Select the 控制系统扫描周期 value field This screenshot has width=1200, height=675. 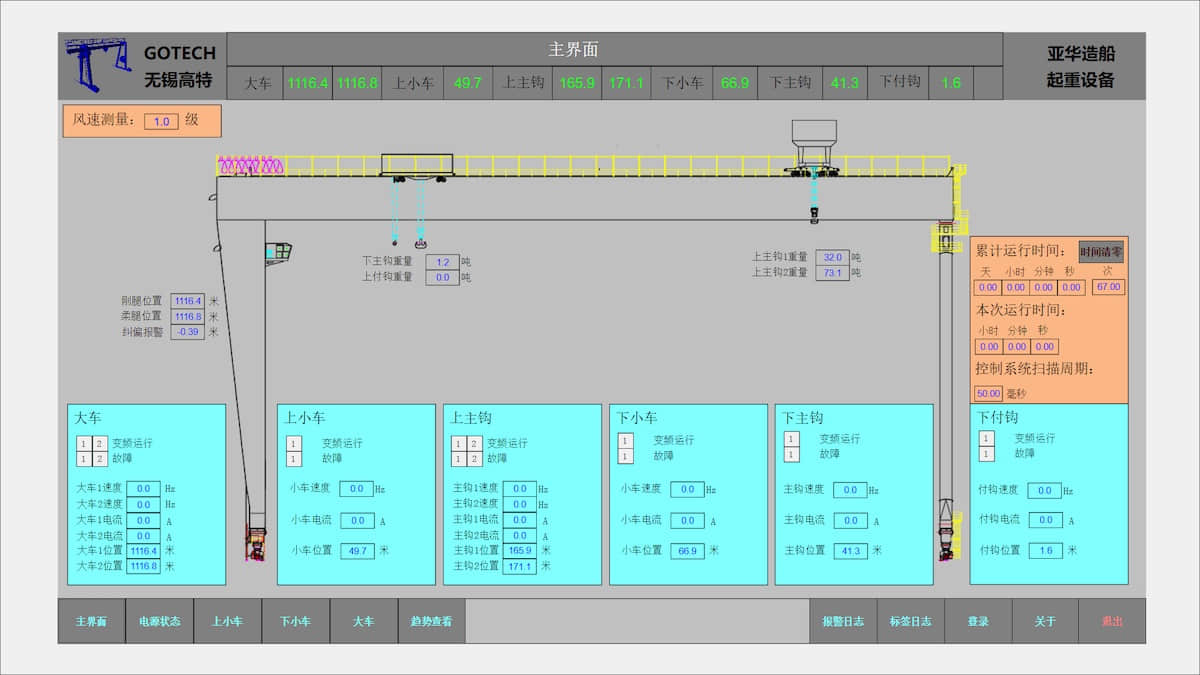click(988, 393)
